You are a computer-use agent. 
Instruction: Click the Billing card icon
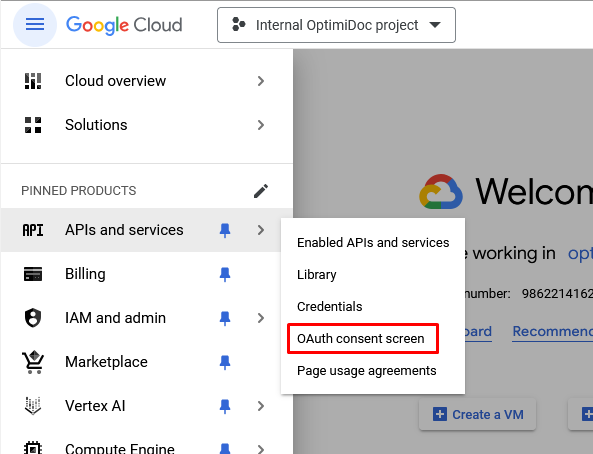33,274
